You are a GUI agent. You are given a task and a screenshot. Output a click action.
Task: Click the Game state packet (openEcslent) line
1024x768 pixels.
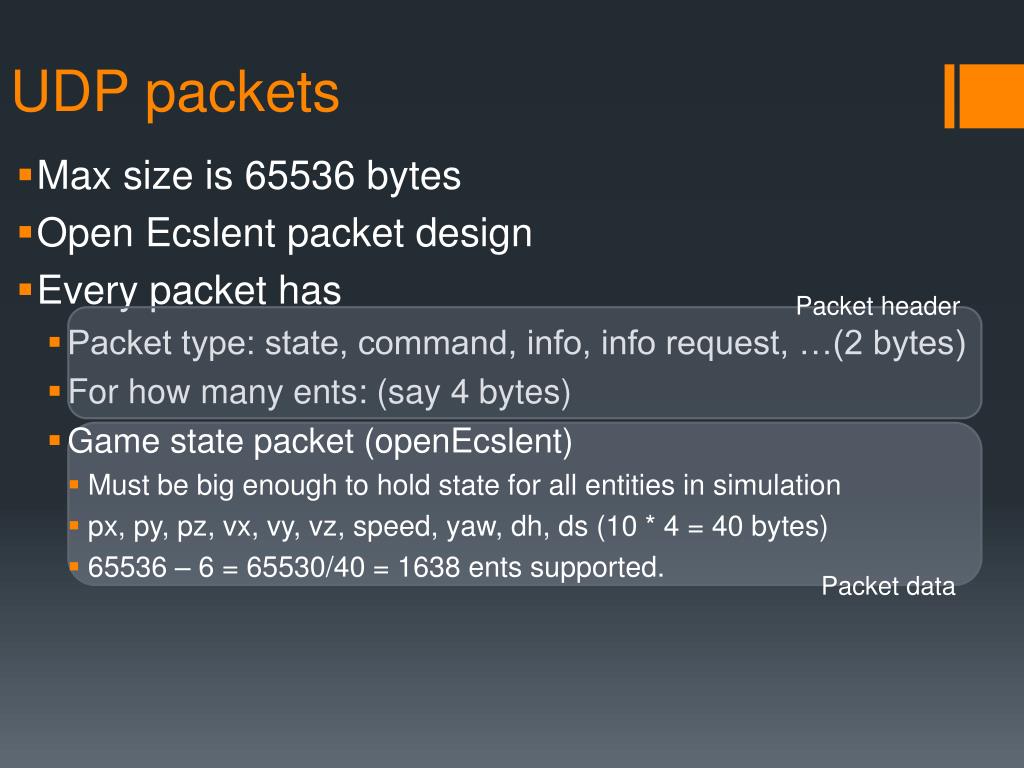(x=320, y=441)
